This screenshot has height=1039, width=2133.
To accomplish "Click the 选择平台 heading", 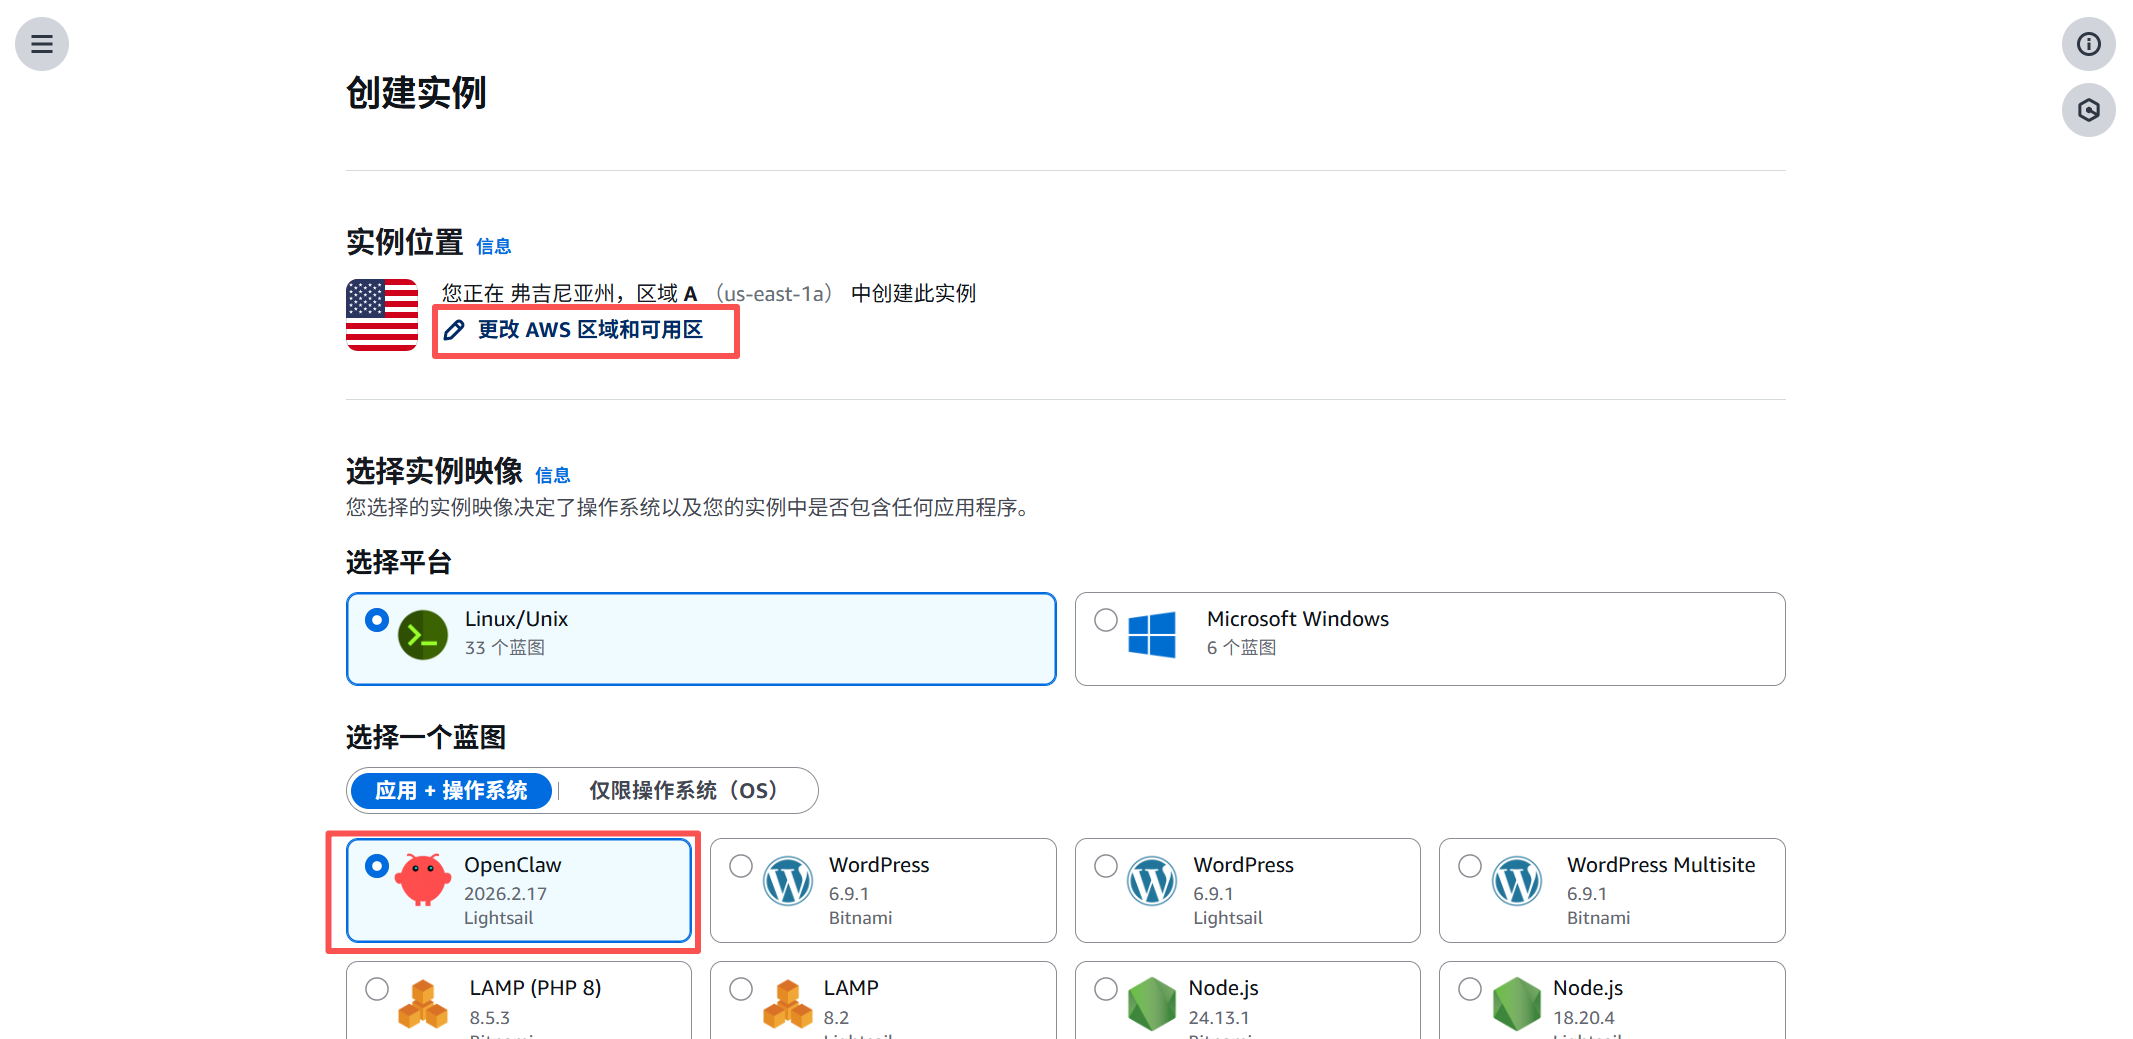I will 399,562.
